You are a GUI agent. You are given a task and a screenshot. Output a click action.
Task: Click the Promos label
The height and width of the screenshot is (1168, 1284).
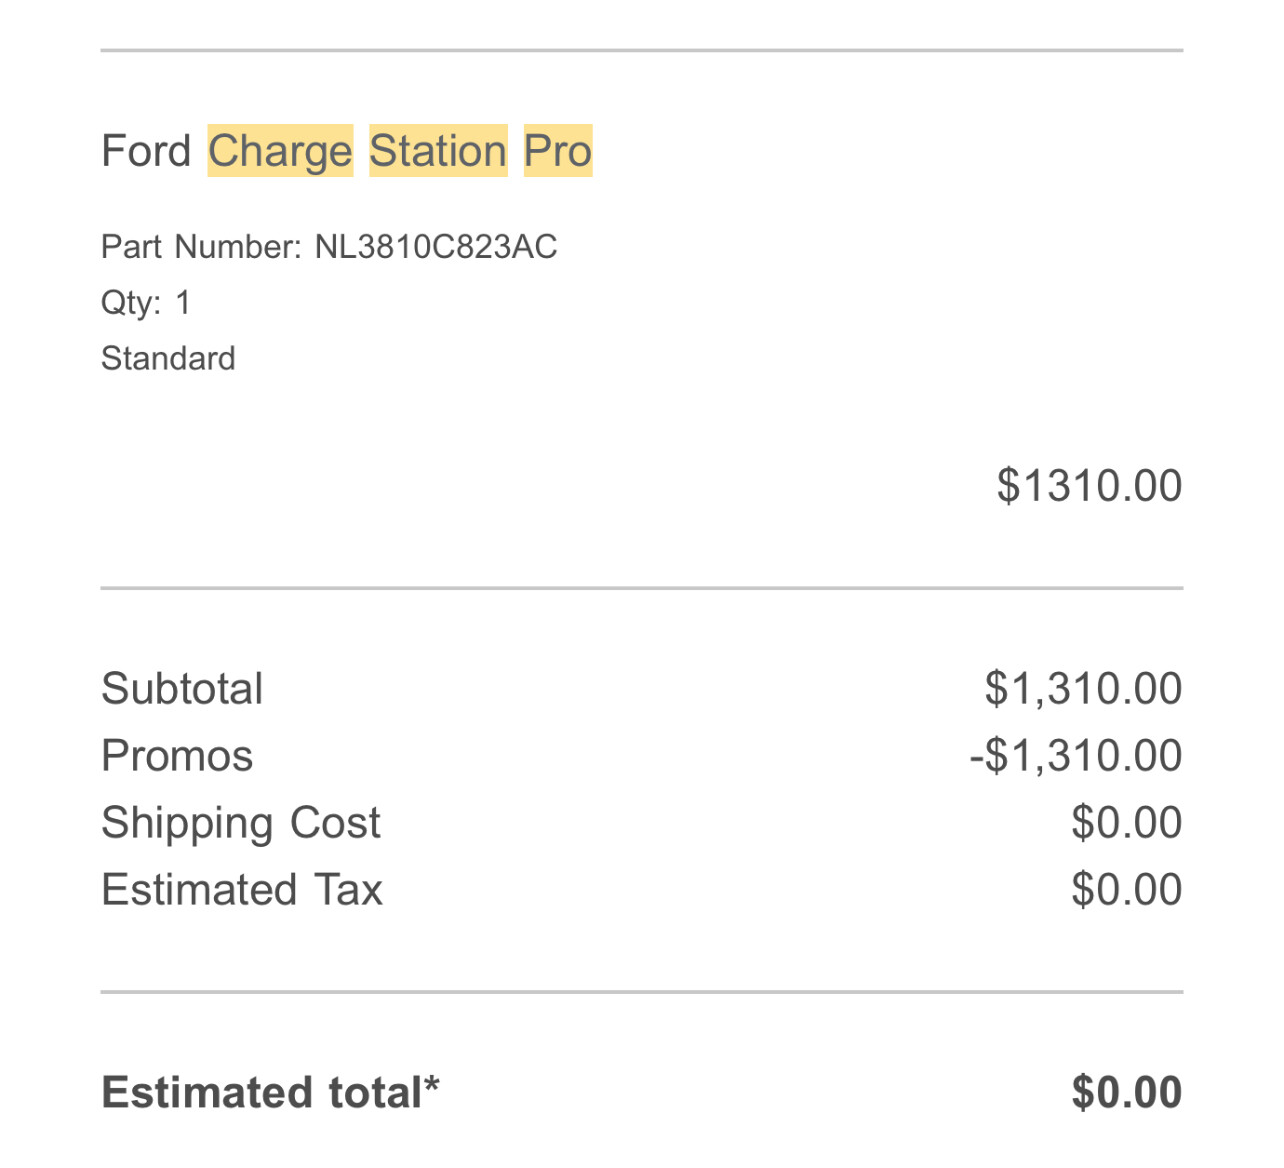pyautogui.click(x=177, y=756)
